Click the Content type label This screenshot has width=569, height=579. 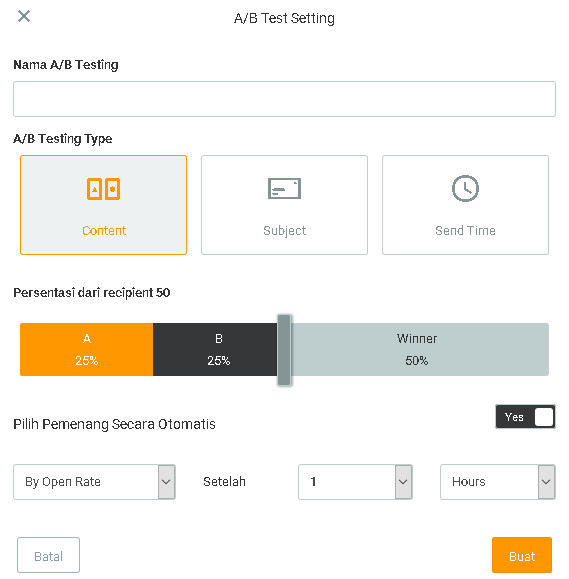click(x=104, y=230)
